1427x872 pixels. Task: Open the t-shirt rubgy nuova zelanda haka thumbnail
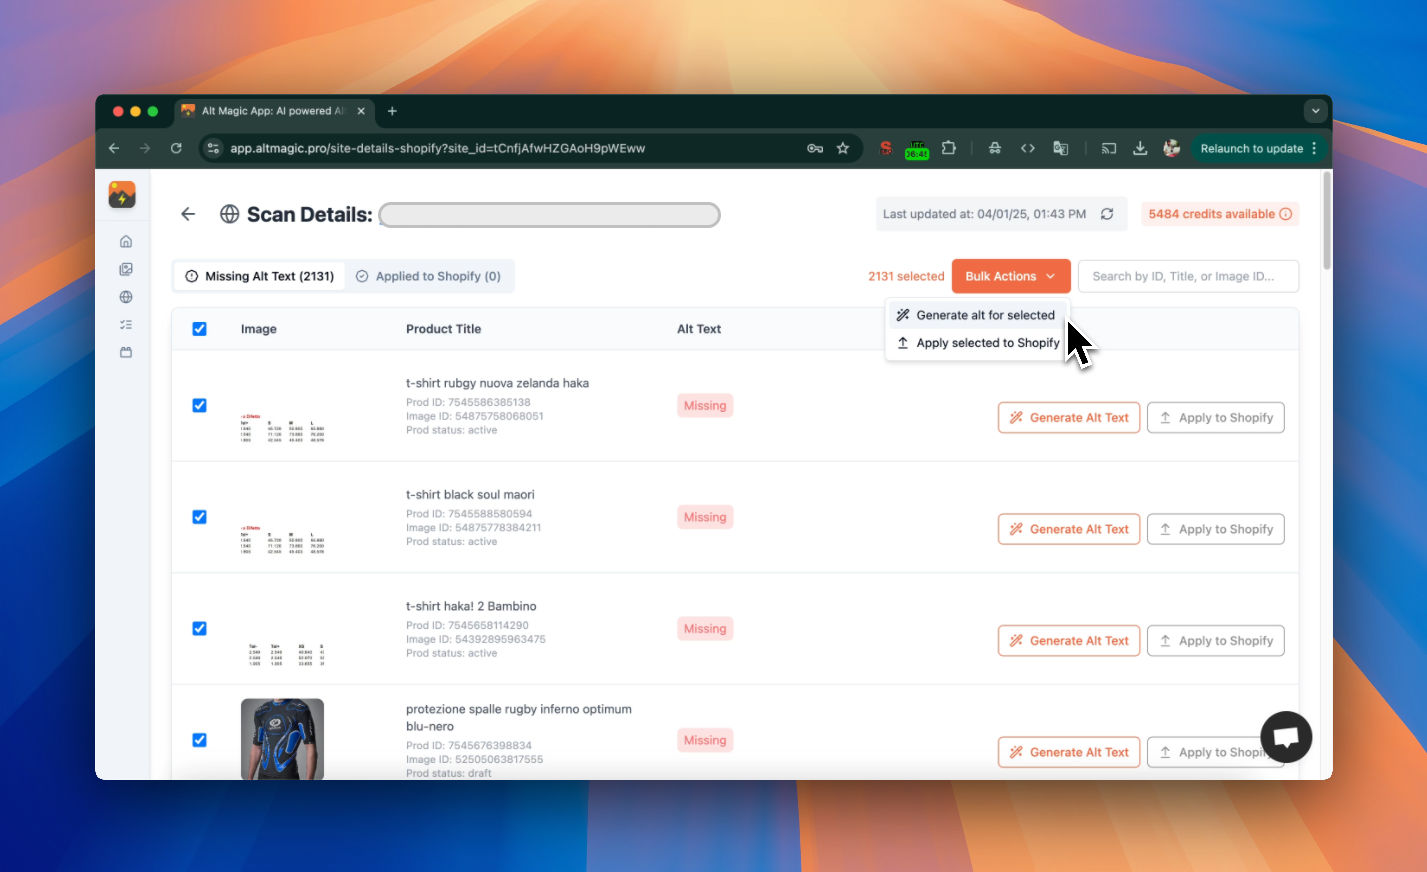tap(282, 427)
